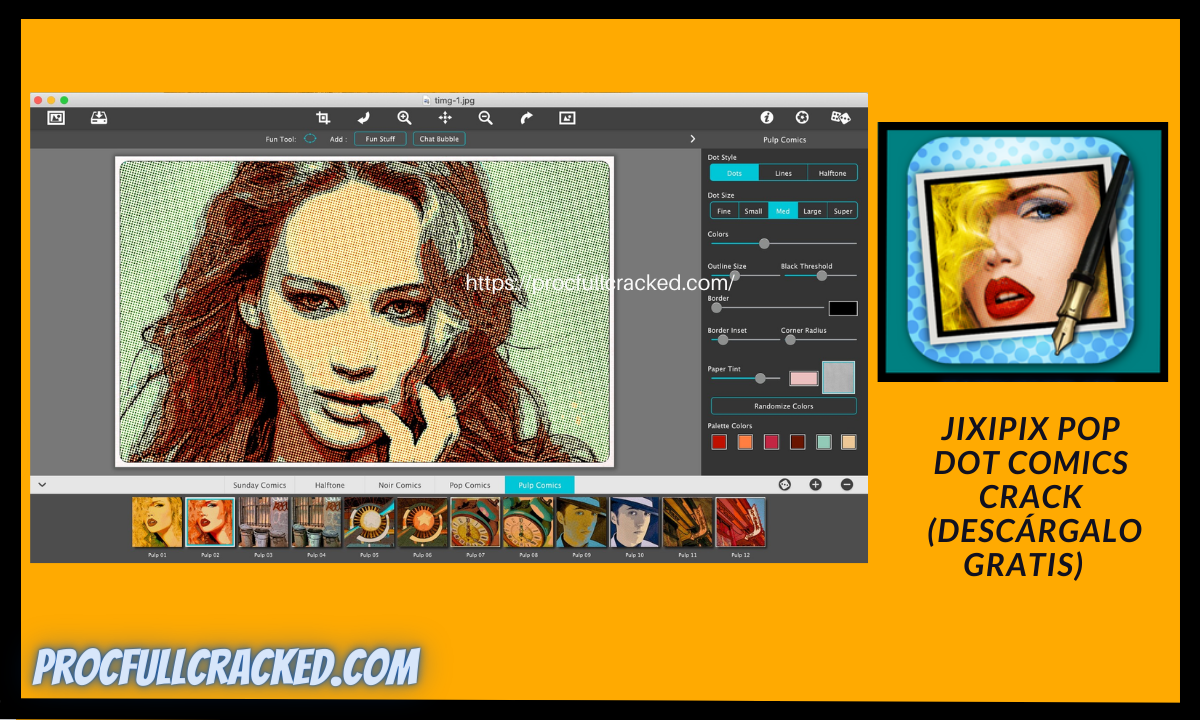Click the mint green palette swatch
Image resolution: width=1200 pixels, height=720 pixels.
tap(823, 442)
